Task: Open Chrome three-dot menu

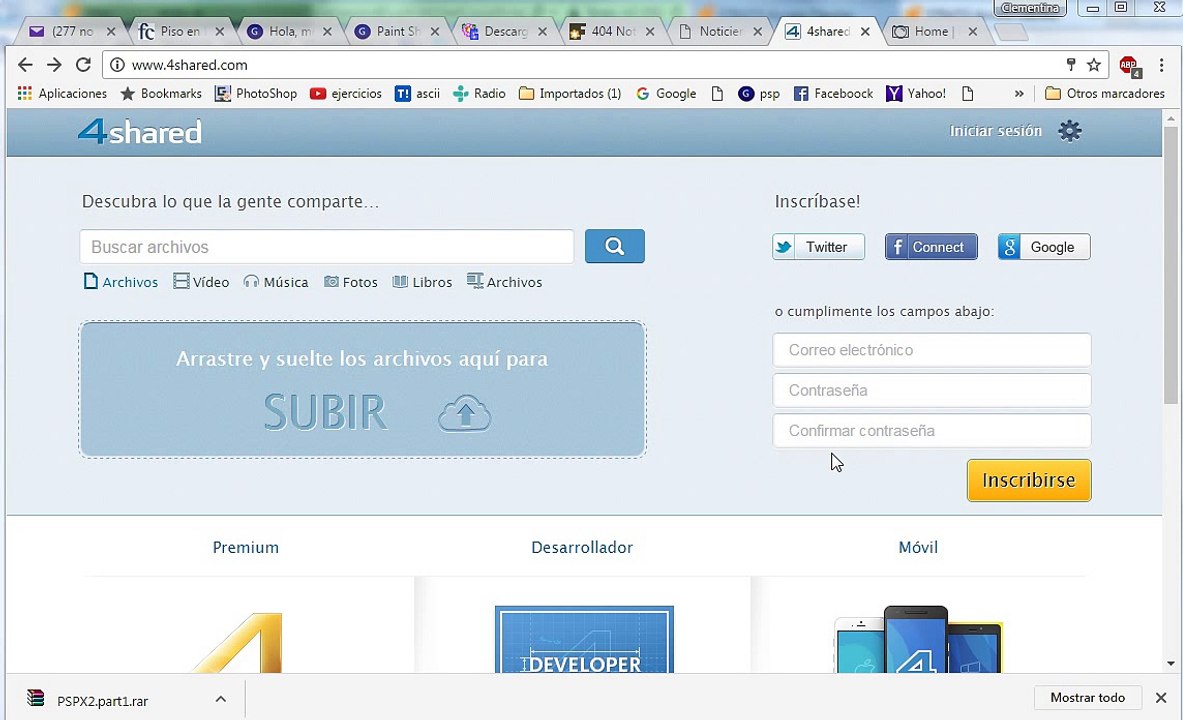Action: (x=1162, y=65)
